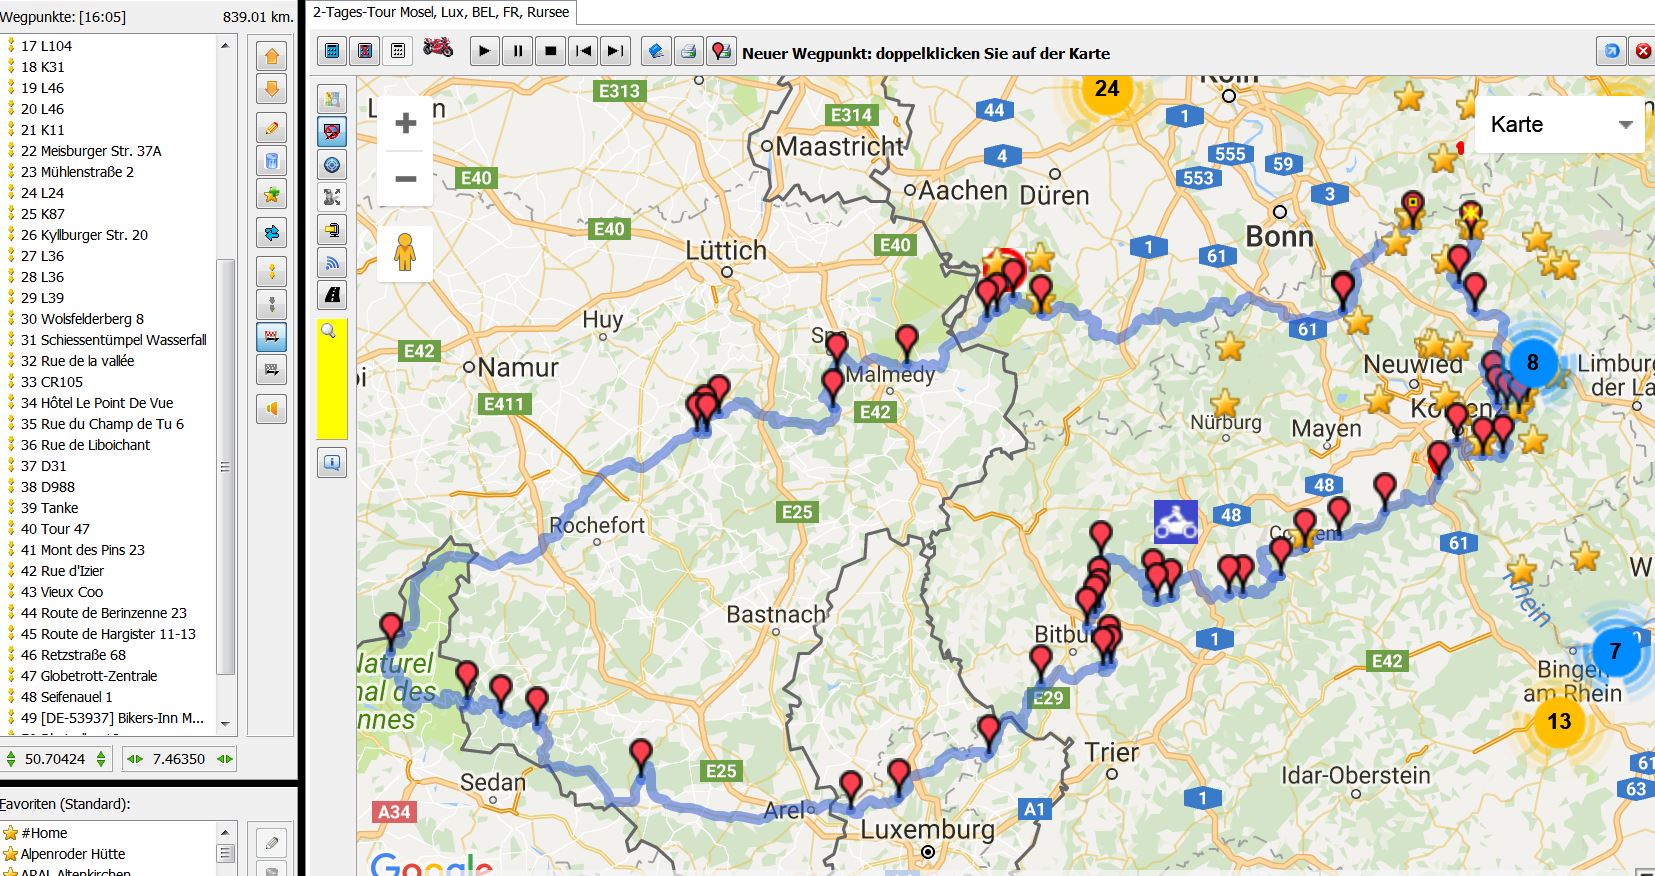The width and height of the screenshot is (1655, 876).
Task: Click the trash bin delete icon
Action: click(271, 161)
